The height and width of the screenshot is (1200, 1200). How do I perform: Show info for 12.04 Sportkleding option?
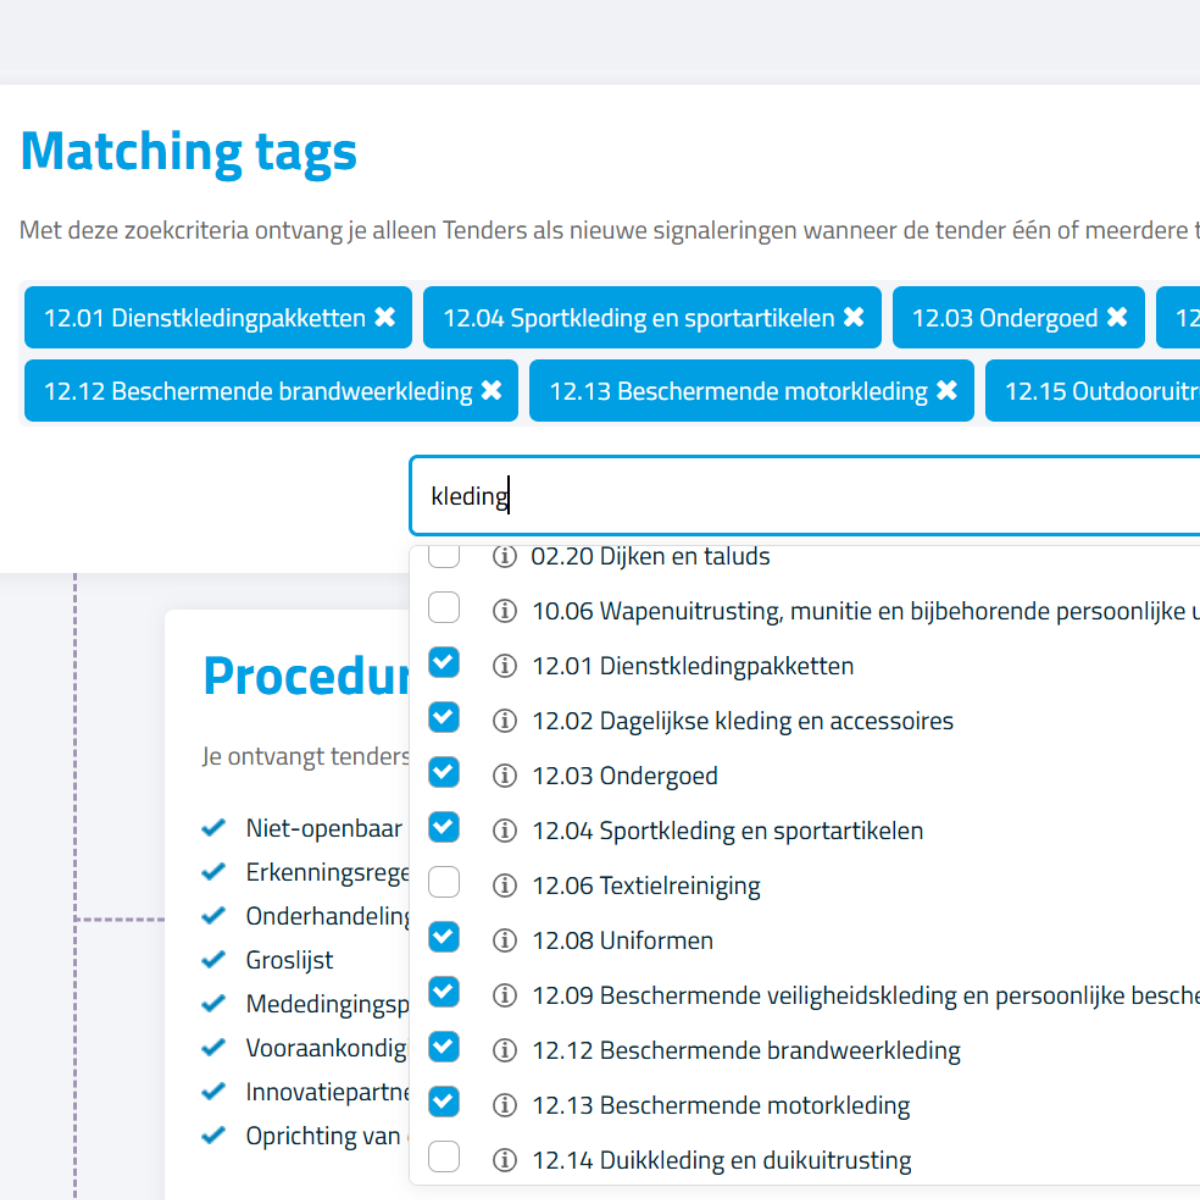pos(505,831)
